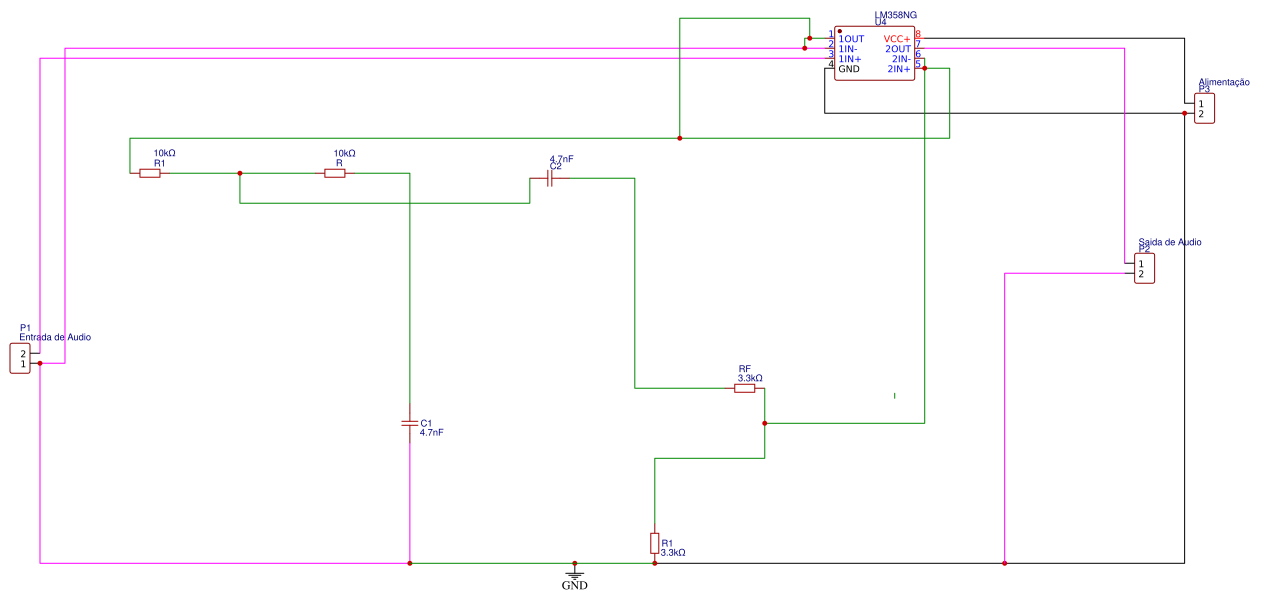Image resolution: width=1265 pixels, height=602 pixels.
Task: Select the "Entrada de Audio" label
Action: tap(55, 338)
